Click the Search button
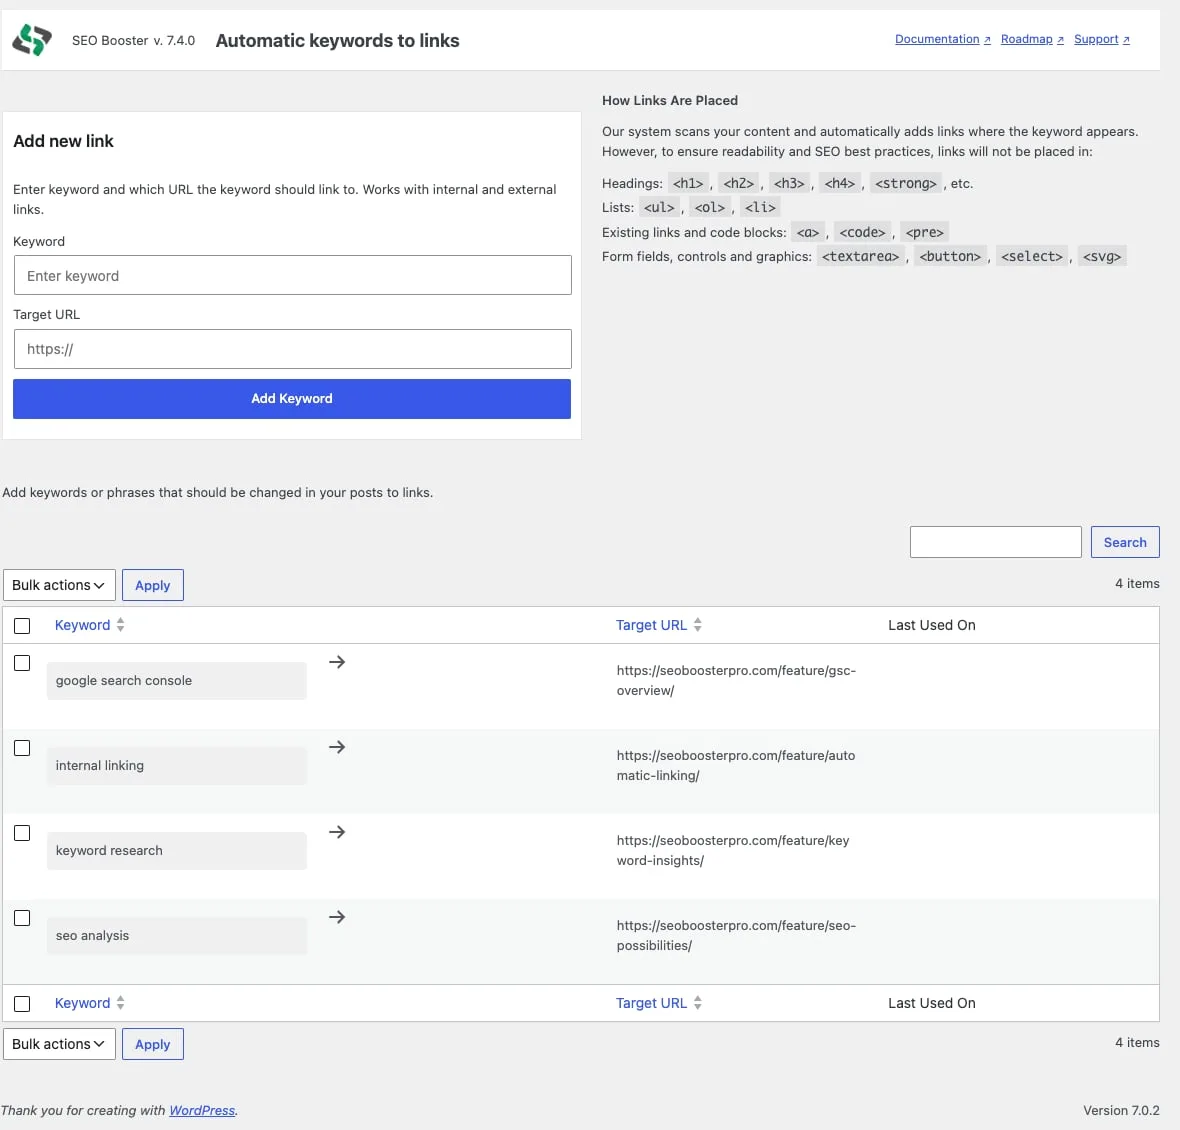This screenshot has width=1180, height=1130. pos(1125,542)
